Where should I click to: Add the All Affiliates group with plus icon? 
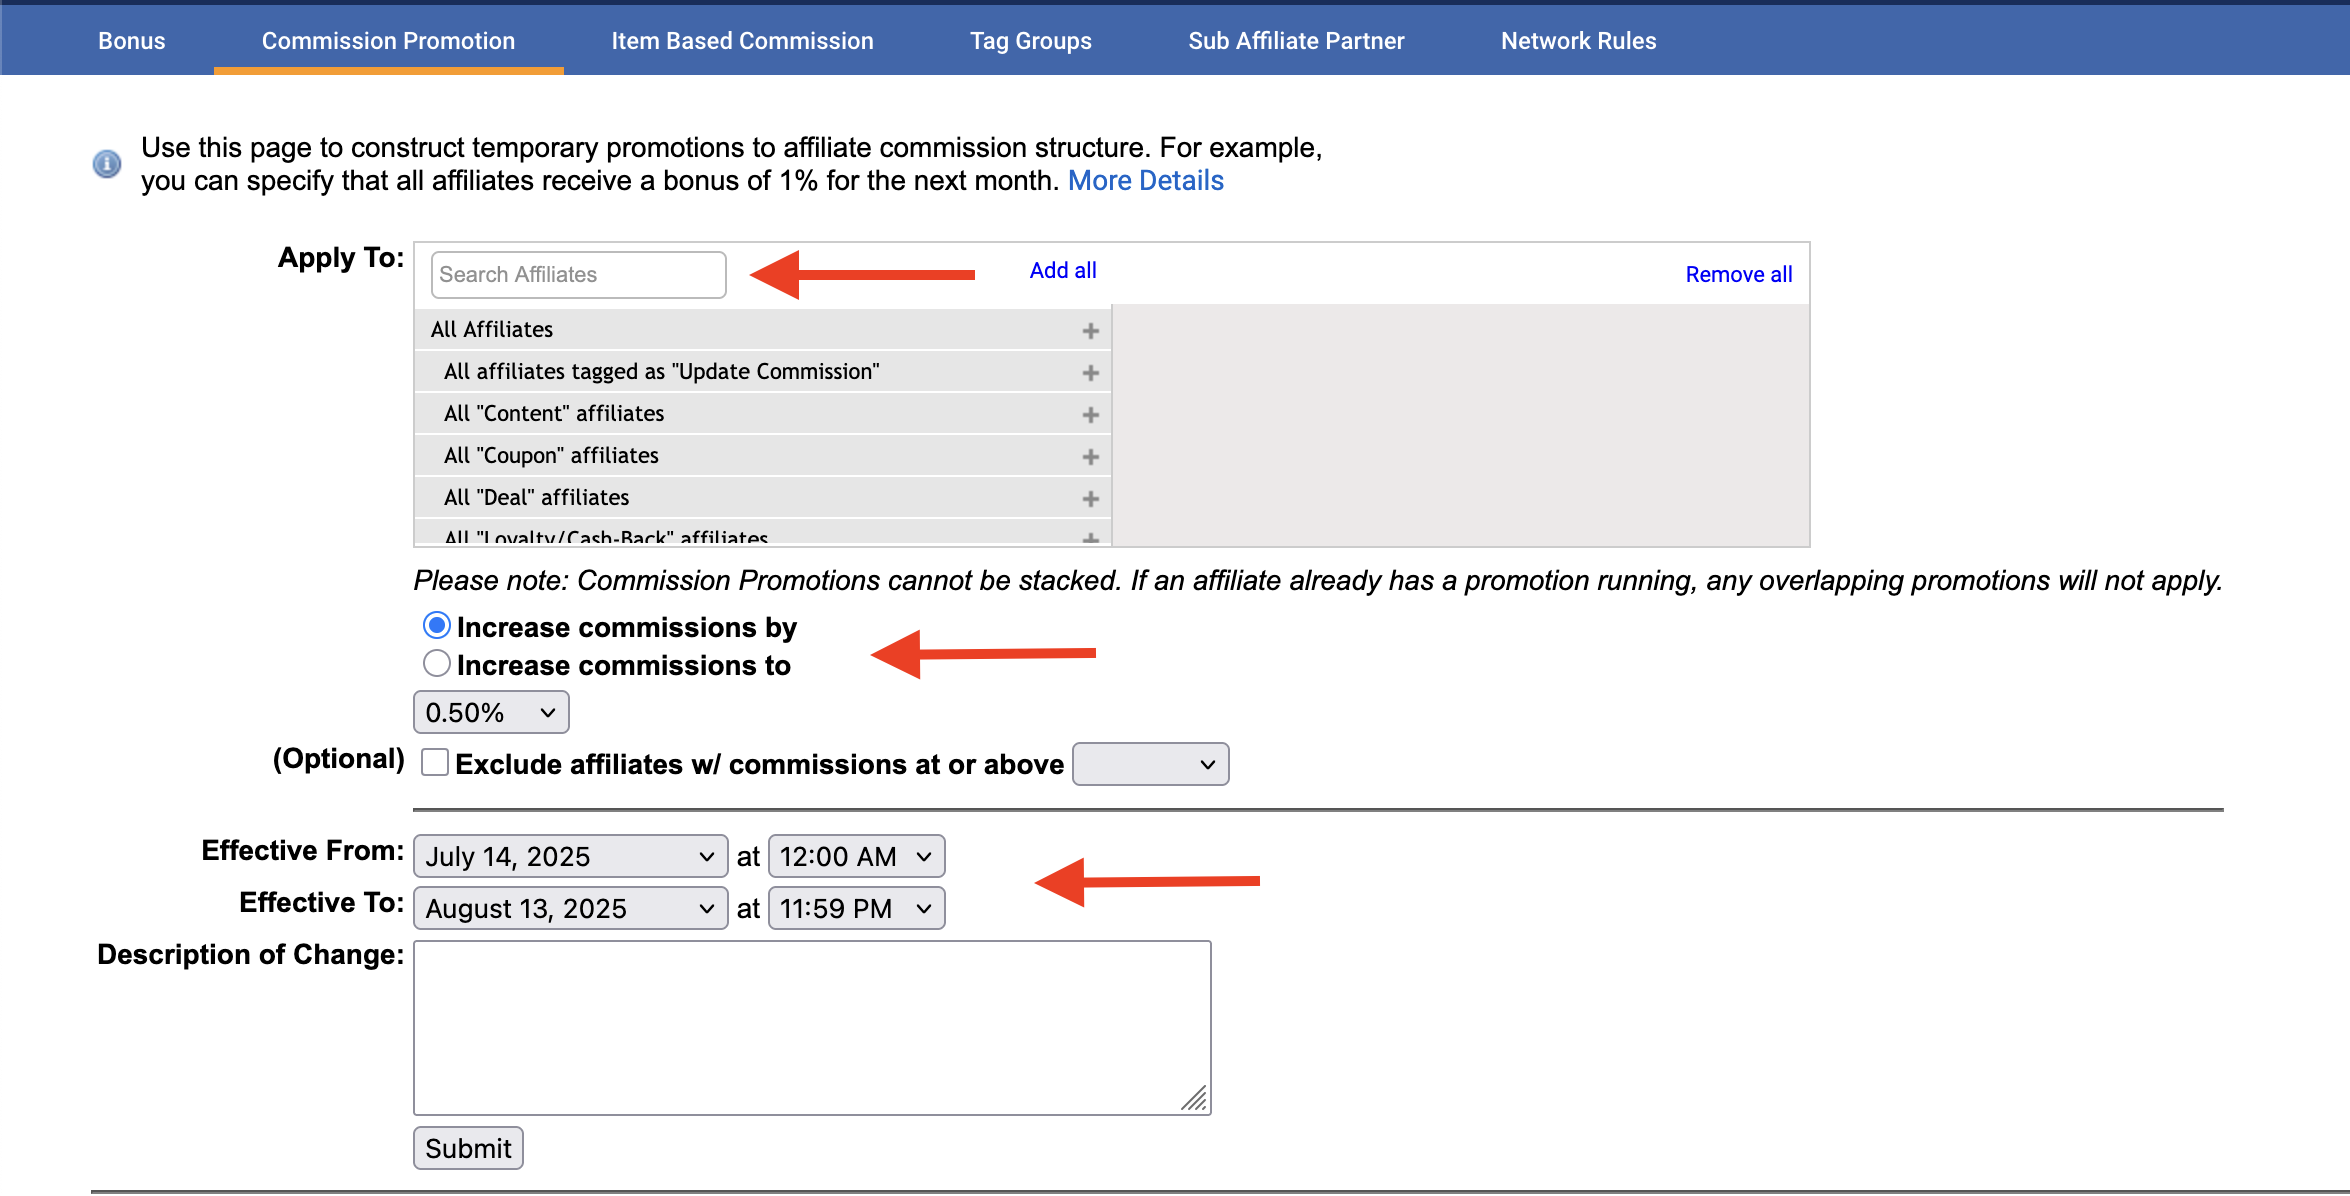click(1090, 331)
